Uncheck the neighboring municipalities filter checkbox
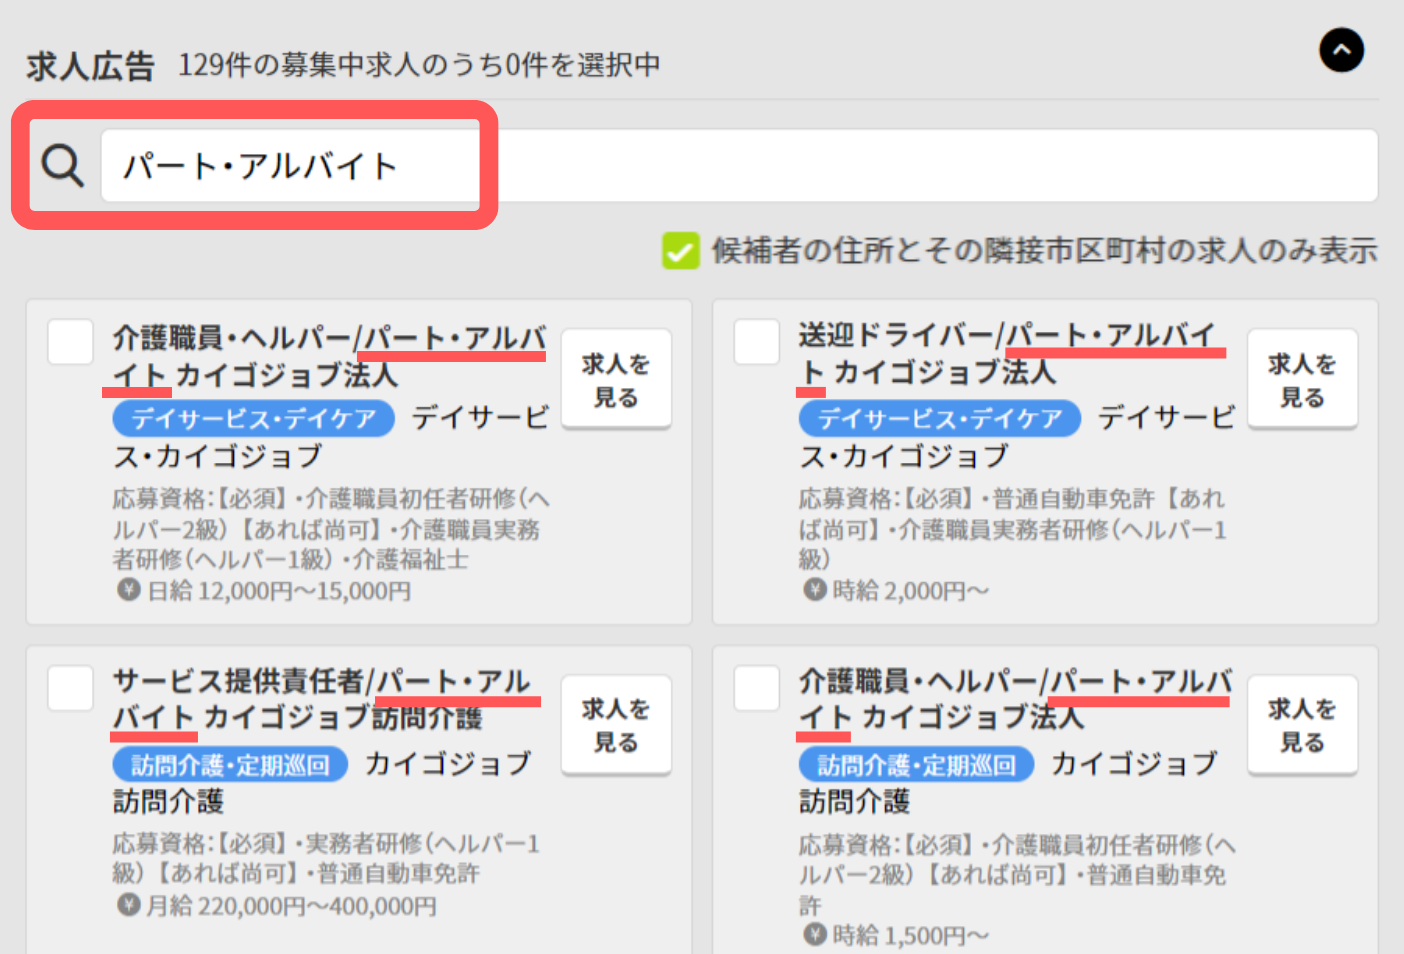1404x954 pixels. (680, 251)
